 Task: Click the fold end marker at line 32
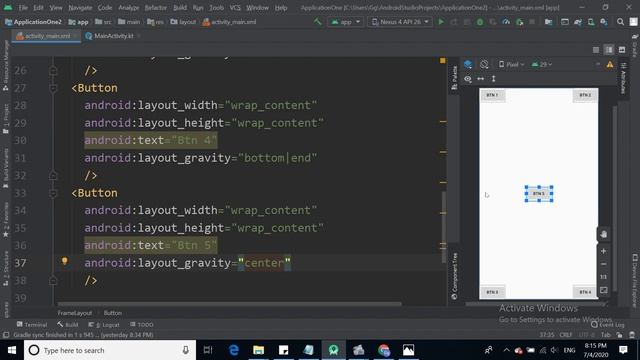(x=53, y=176)
